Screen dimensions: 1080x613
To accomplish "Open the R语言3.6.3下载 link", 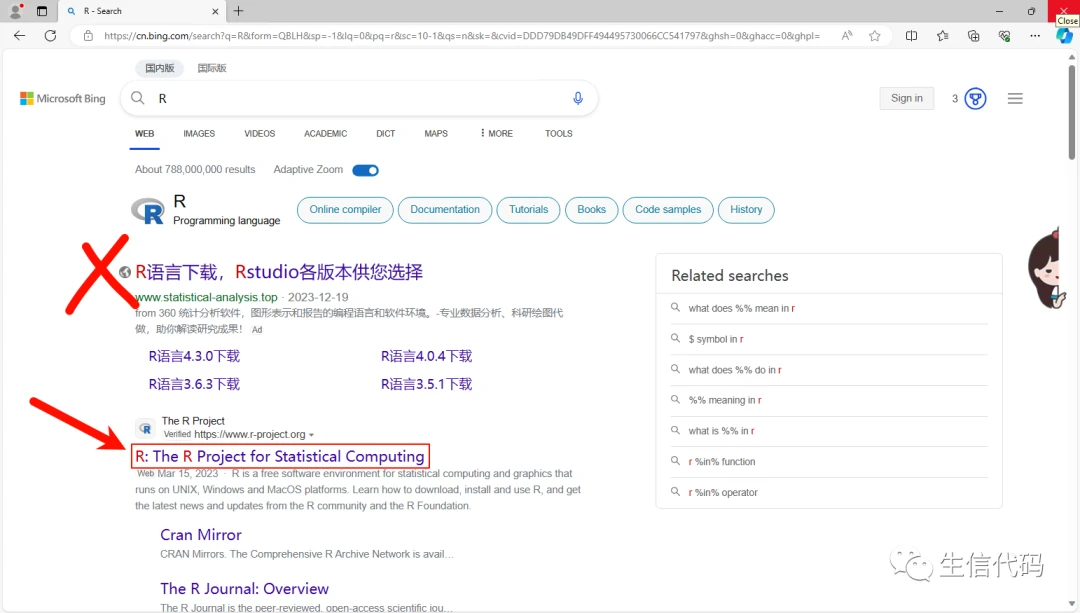I will [194, 384].
